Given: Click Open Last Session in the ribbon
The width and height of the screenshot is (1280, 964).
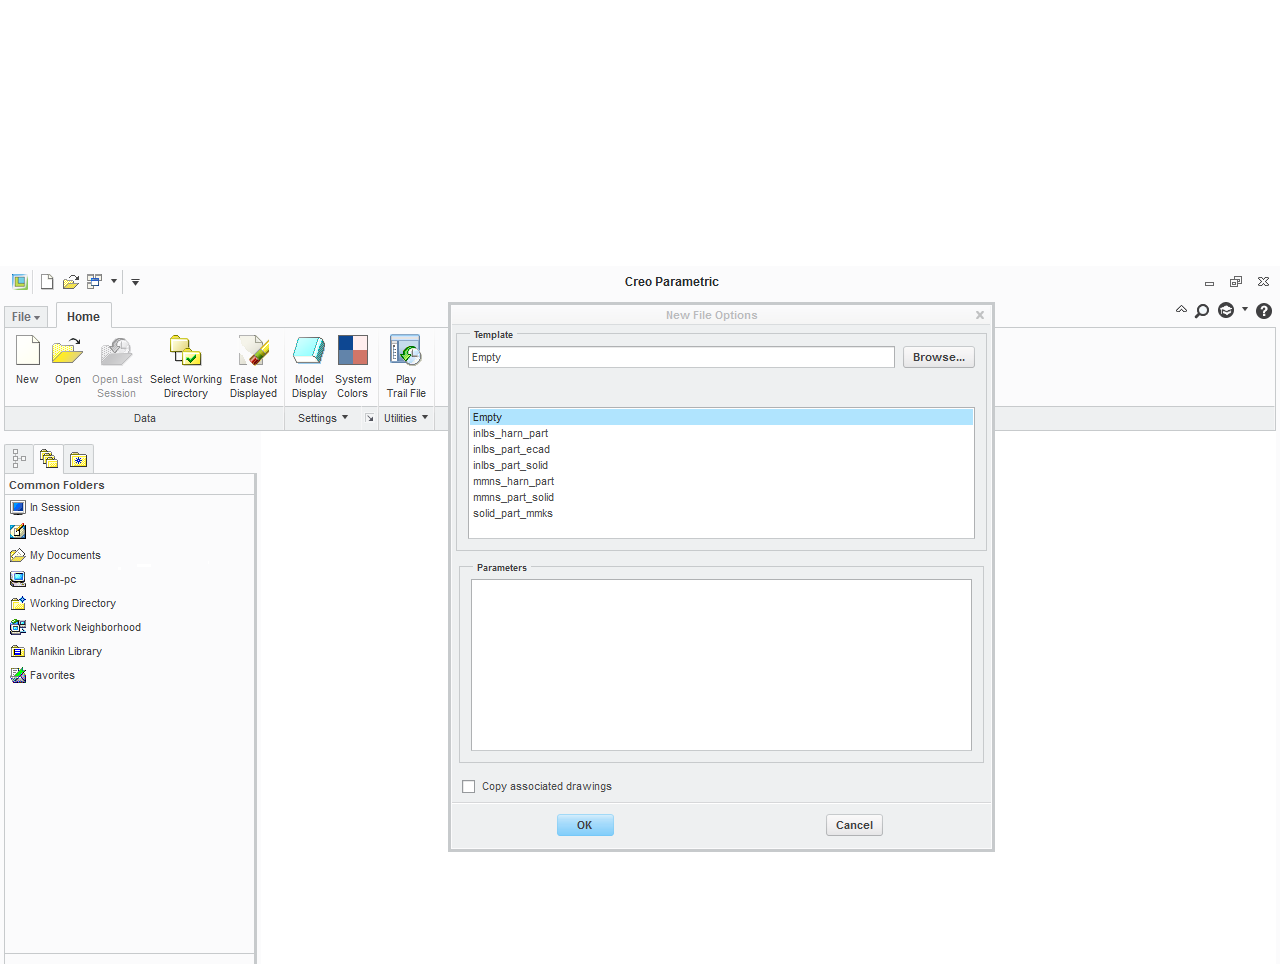Looking at the screenshot, I should tap(117, 367).
